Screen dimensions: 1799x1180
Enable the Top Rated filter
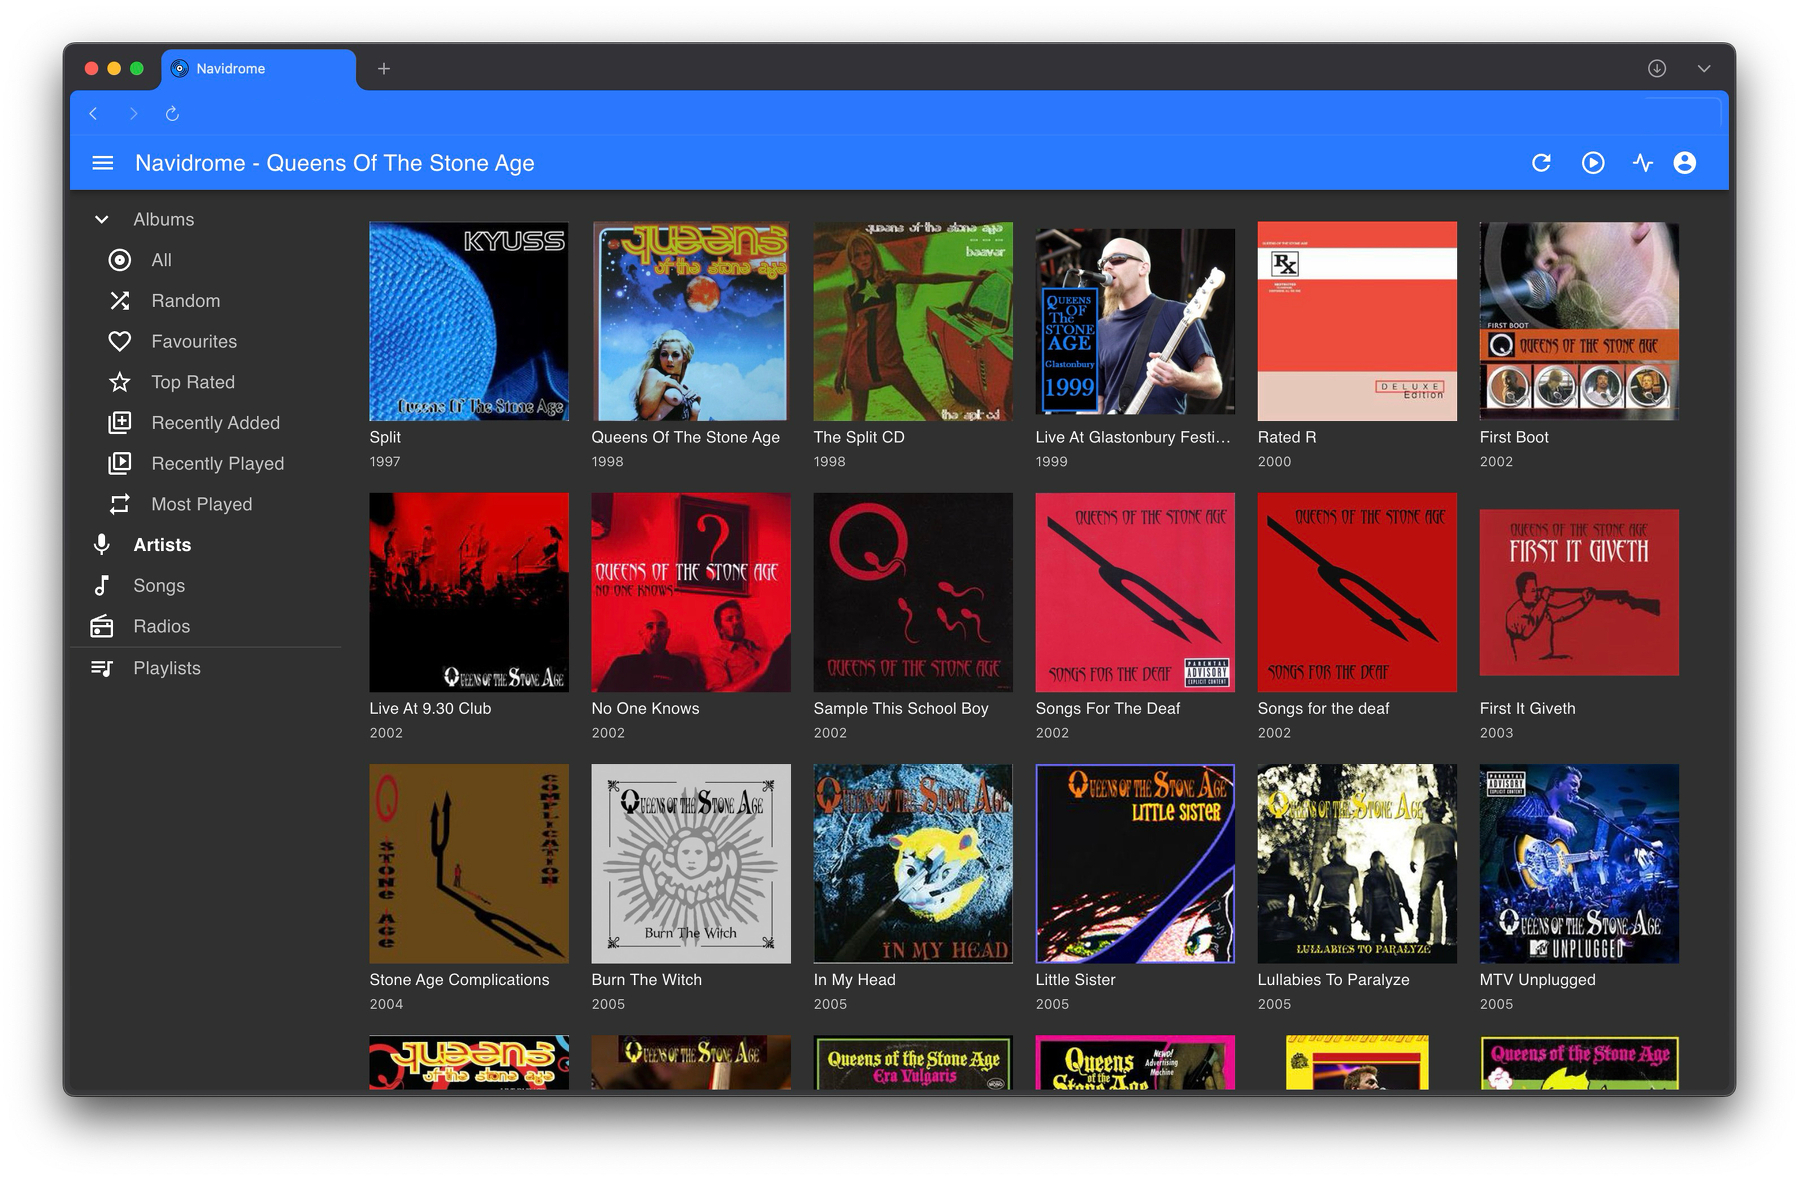coord(194,381)
